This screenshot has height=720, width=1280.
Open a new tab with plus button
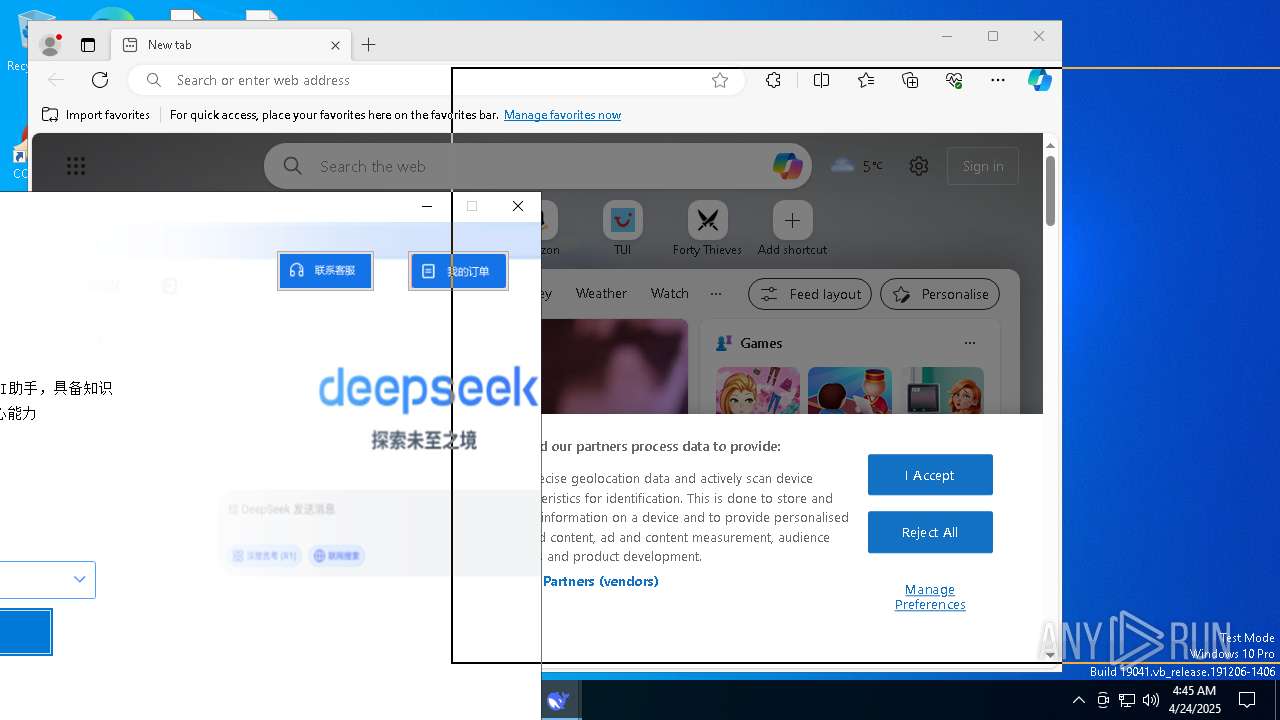(368, 45)
